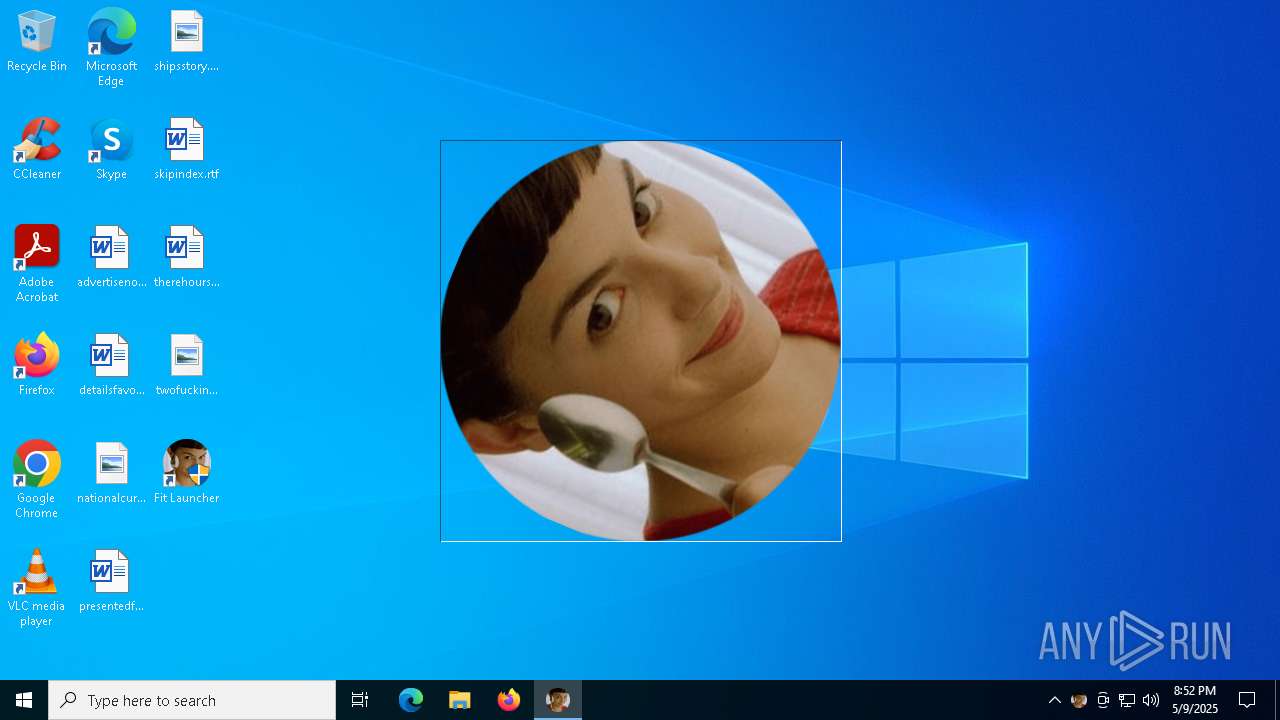Select the detailsfavo Word document

[x=111, y=366]
